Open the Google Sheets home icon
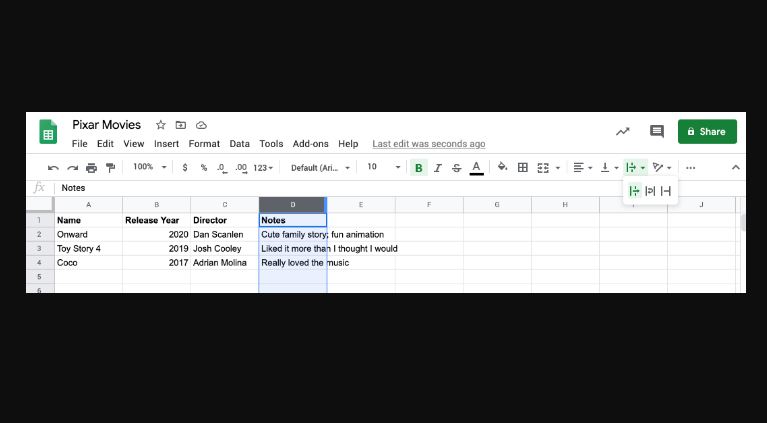 click(48, 132)
